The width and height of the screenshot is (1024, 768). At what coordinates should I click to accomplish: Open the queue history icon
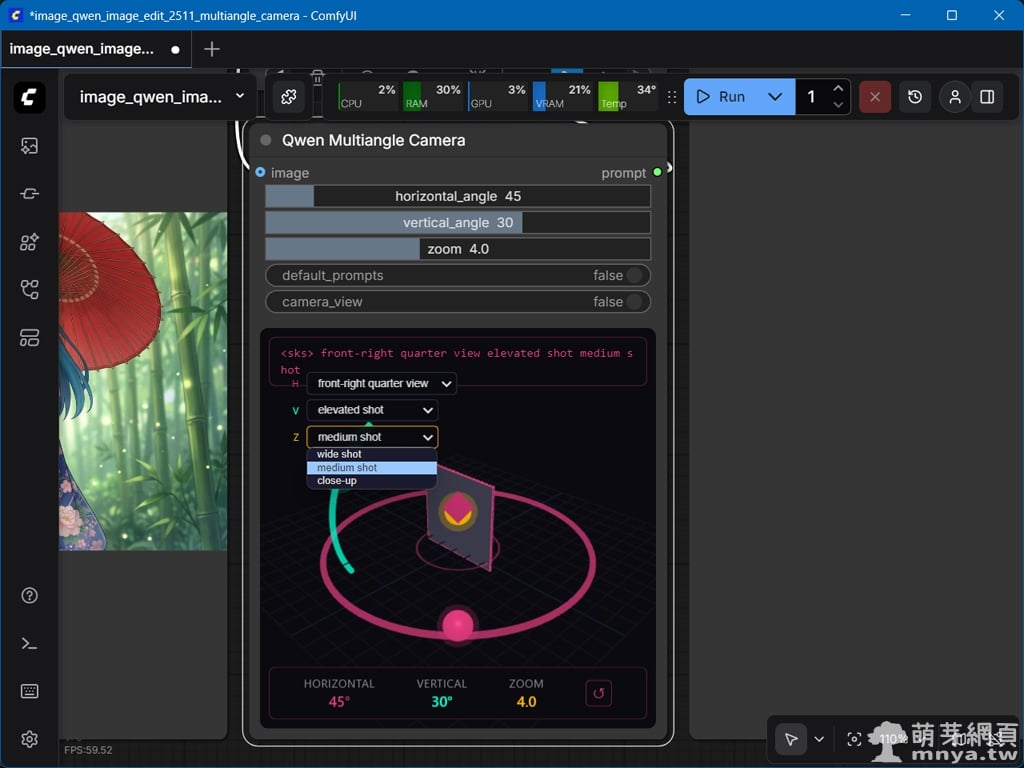[915, 97]
